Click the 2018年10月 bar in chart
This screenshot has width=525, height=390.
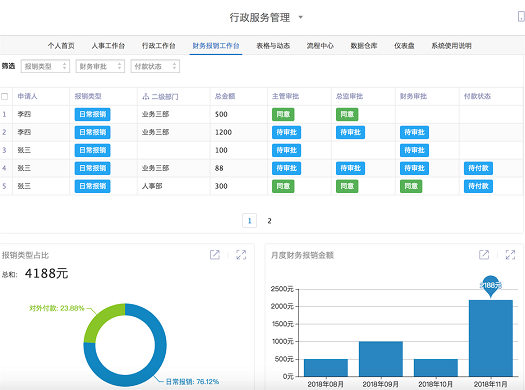[436, 368]
